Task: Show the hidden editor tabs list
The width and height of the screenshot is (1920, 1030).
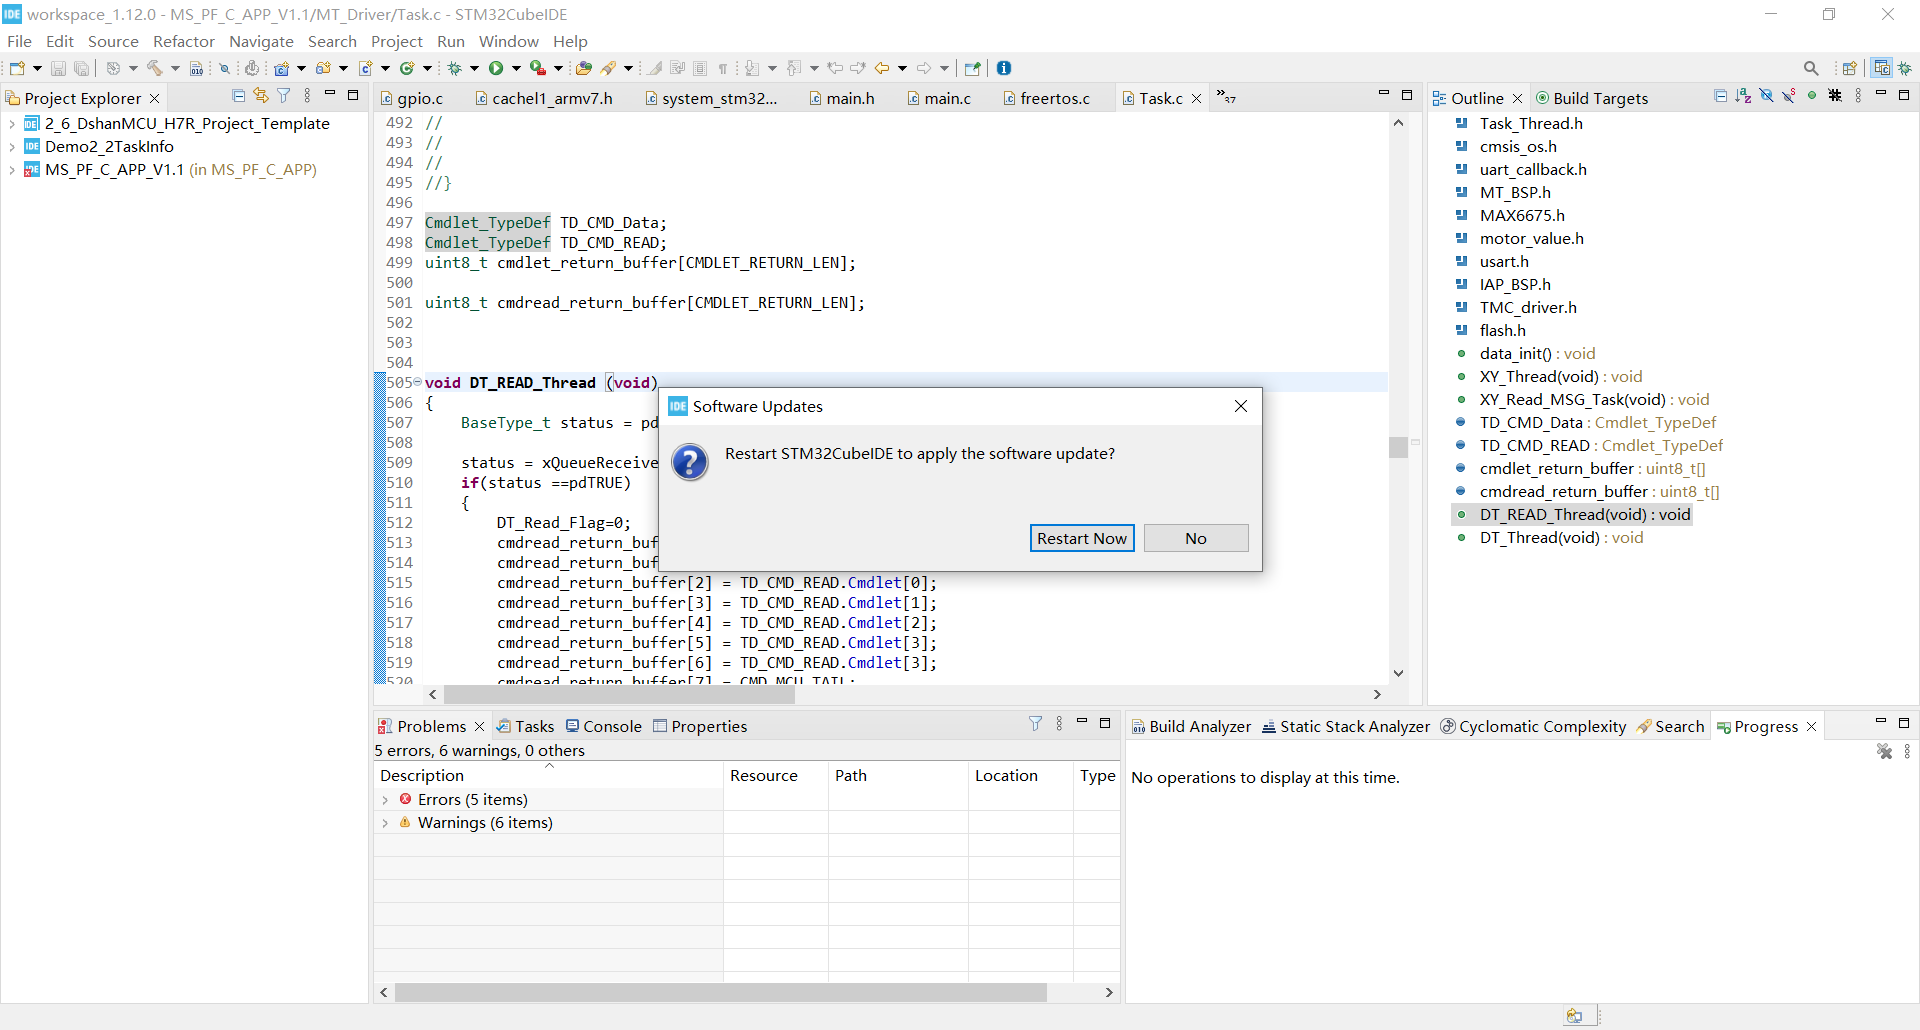Action: pyautogui.click(x=1227, y=97)
